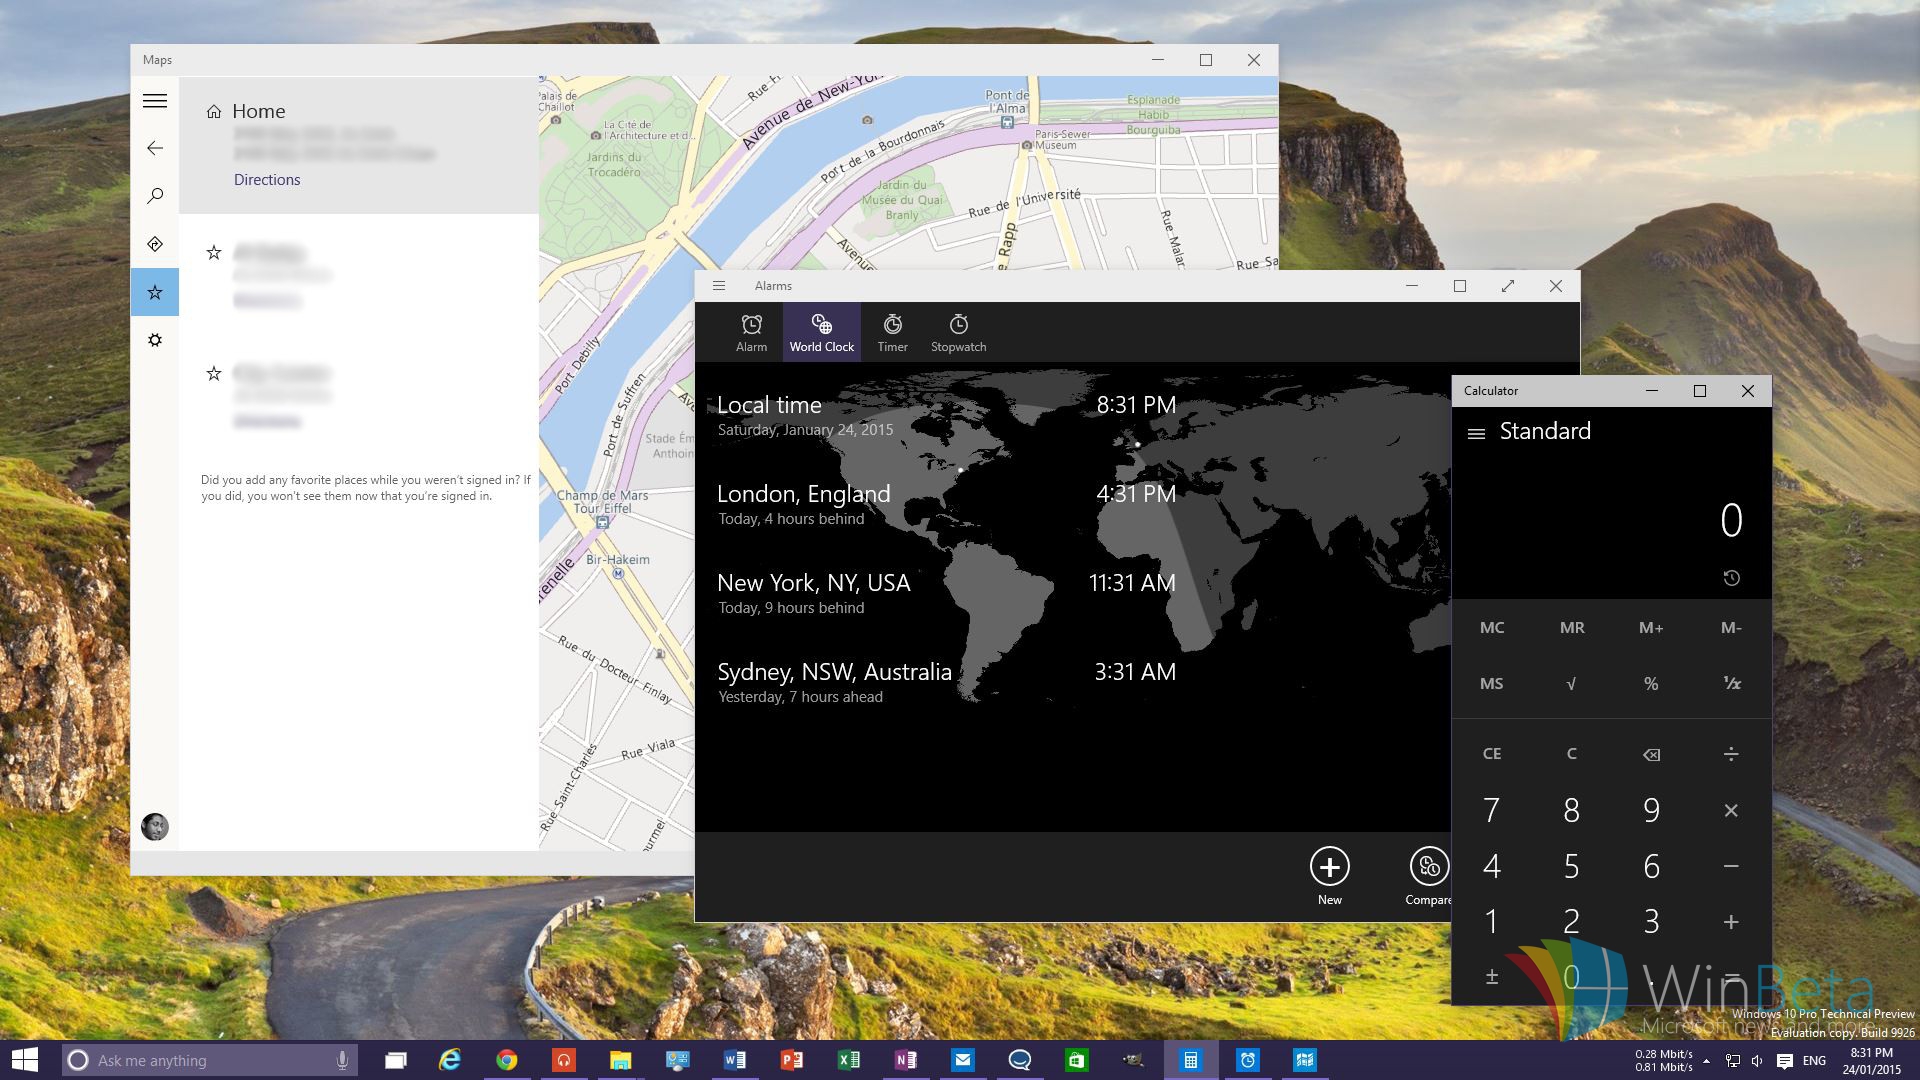Image resolution: width=1920 pixels, height=1080 pixels.
Task: Open the Alarm tab in Alarms app
Action: point(751,332)
